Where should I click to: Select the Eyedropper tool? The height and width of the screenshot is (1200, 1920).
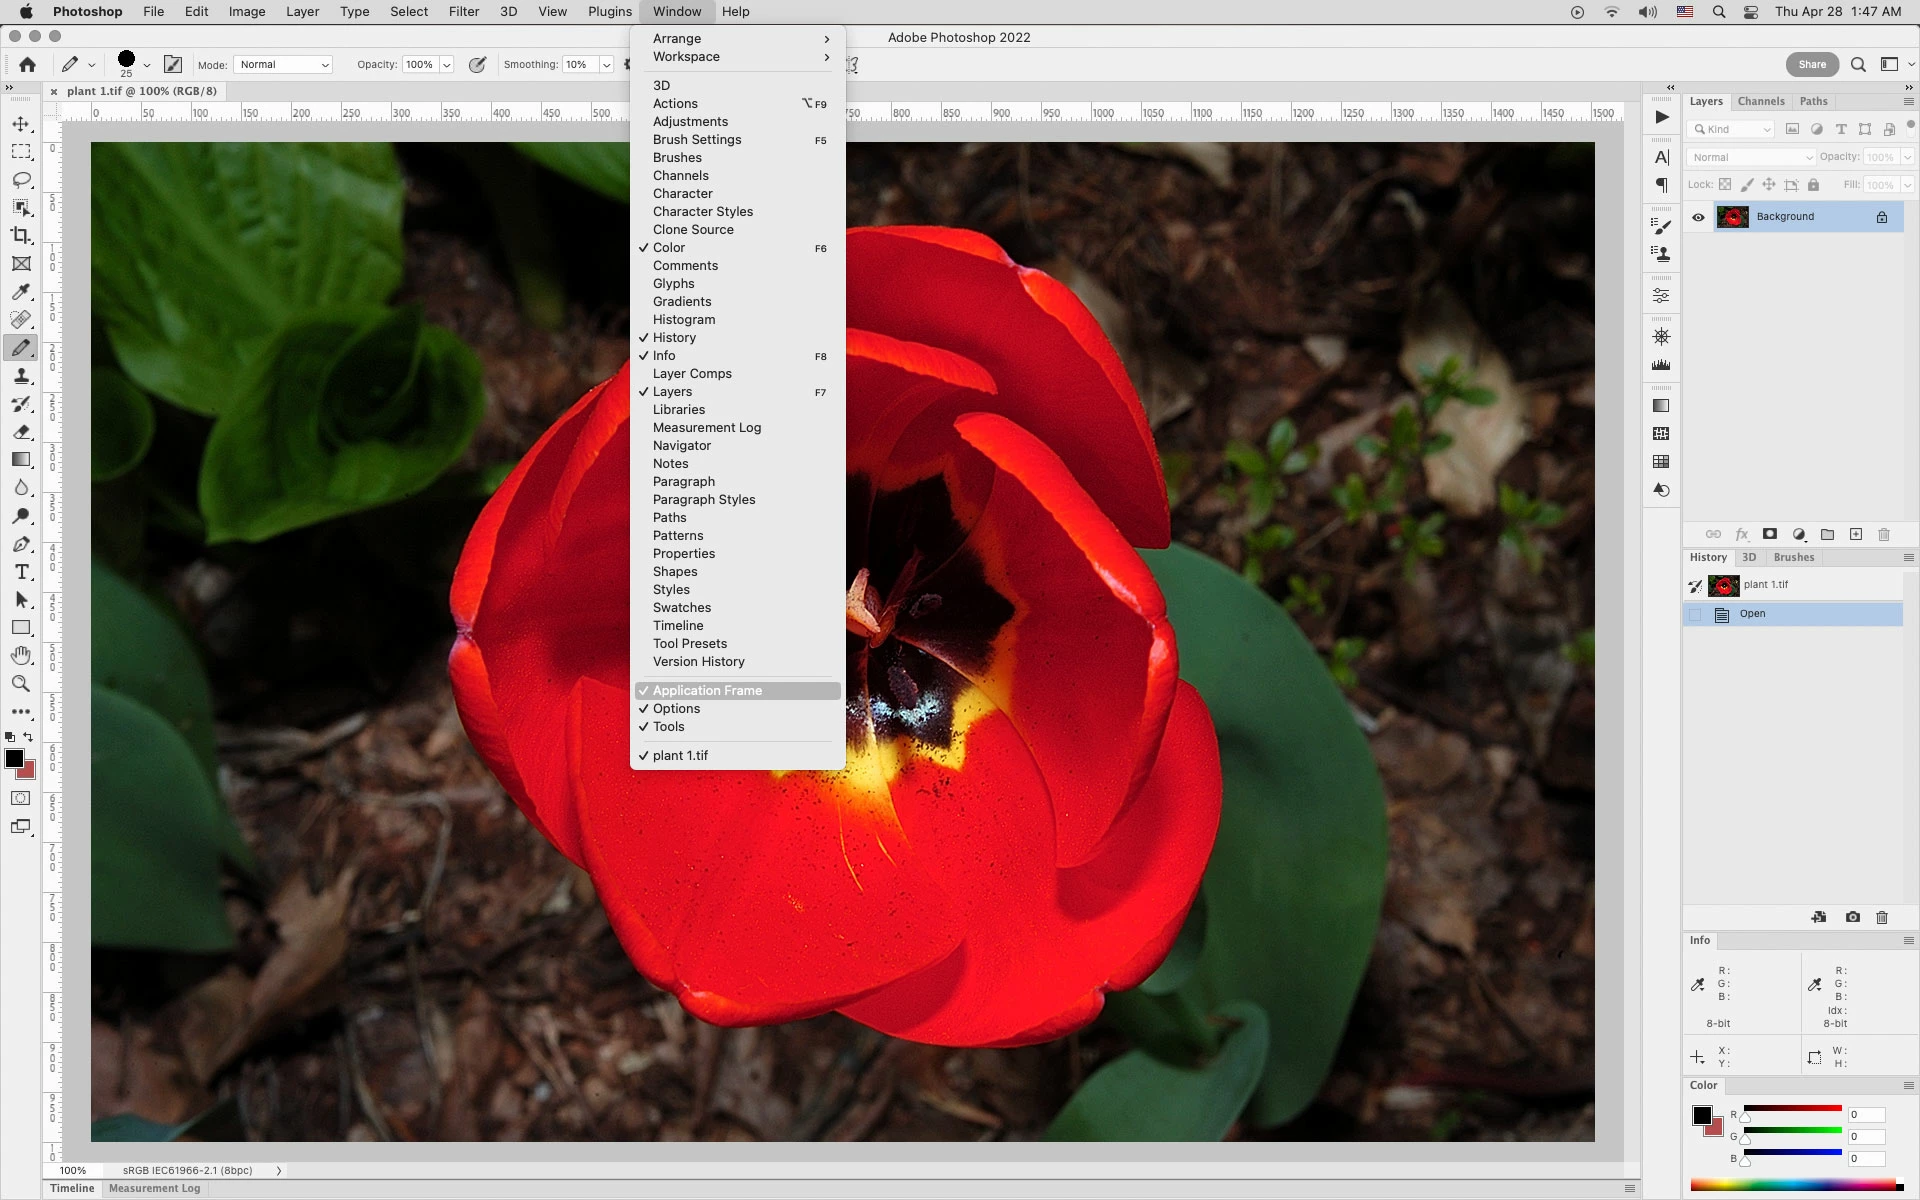(21, 292)
